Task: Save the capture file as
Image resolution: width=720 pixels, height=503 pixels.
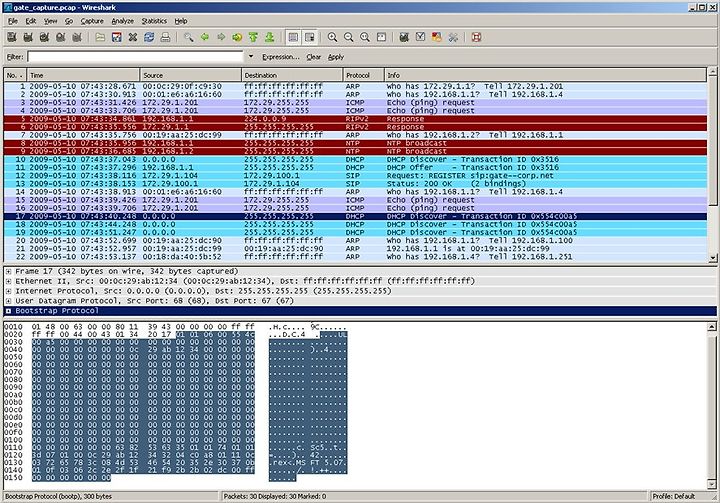Action: coord(117,37)
